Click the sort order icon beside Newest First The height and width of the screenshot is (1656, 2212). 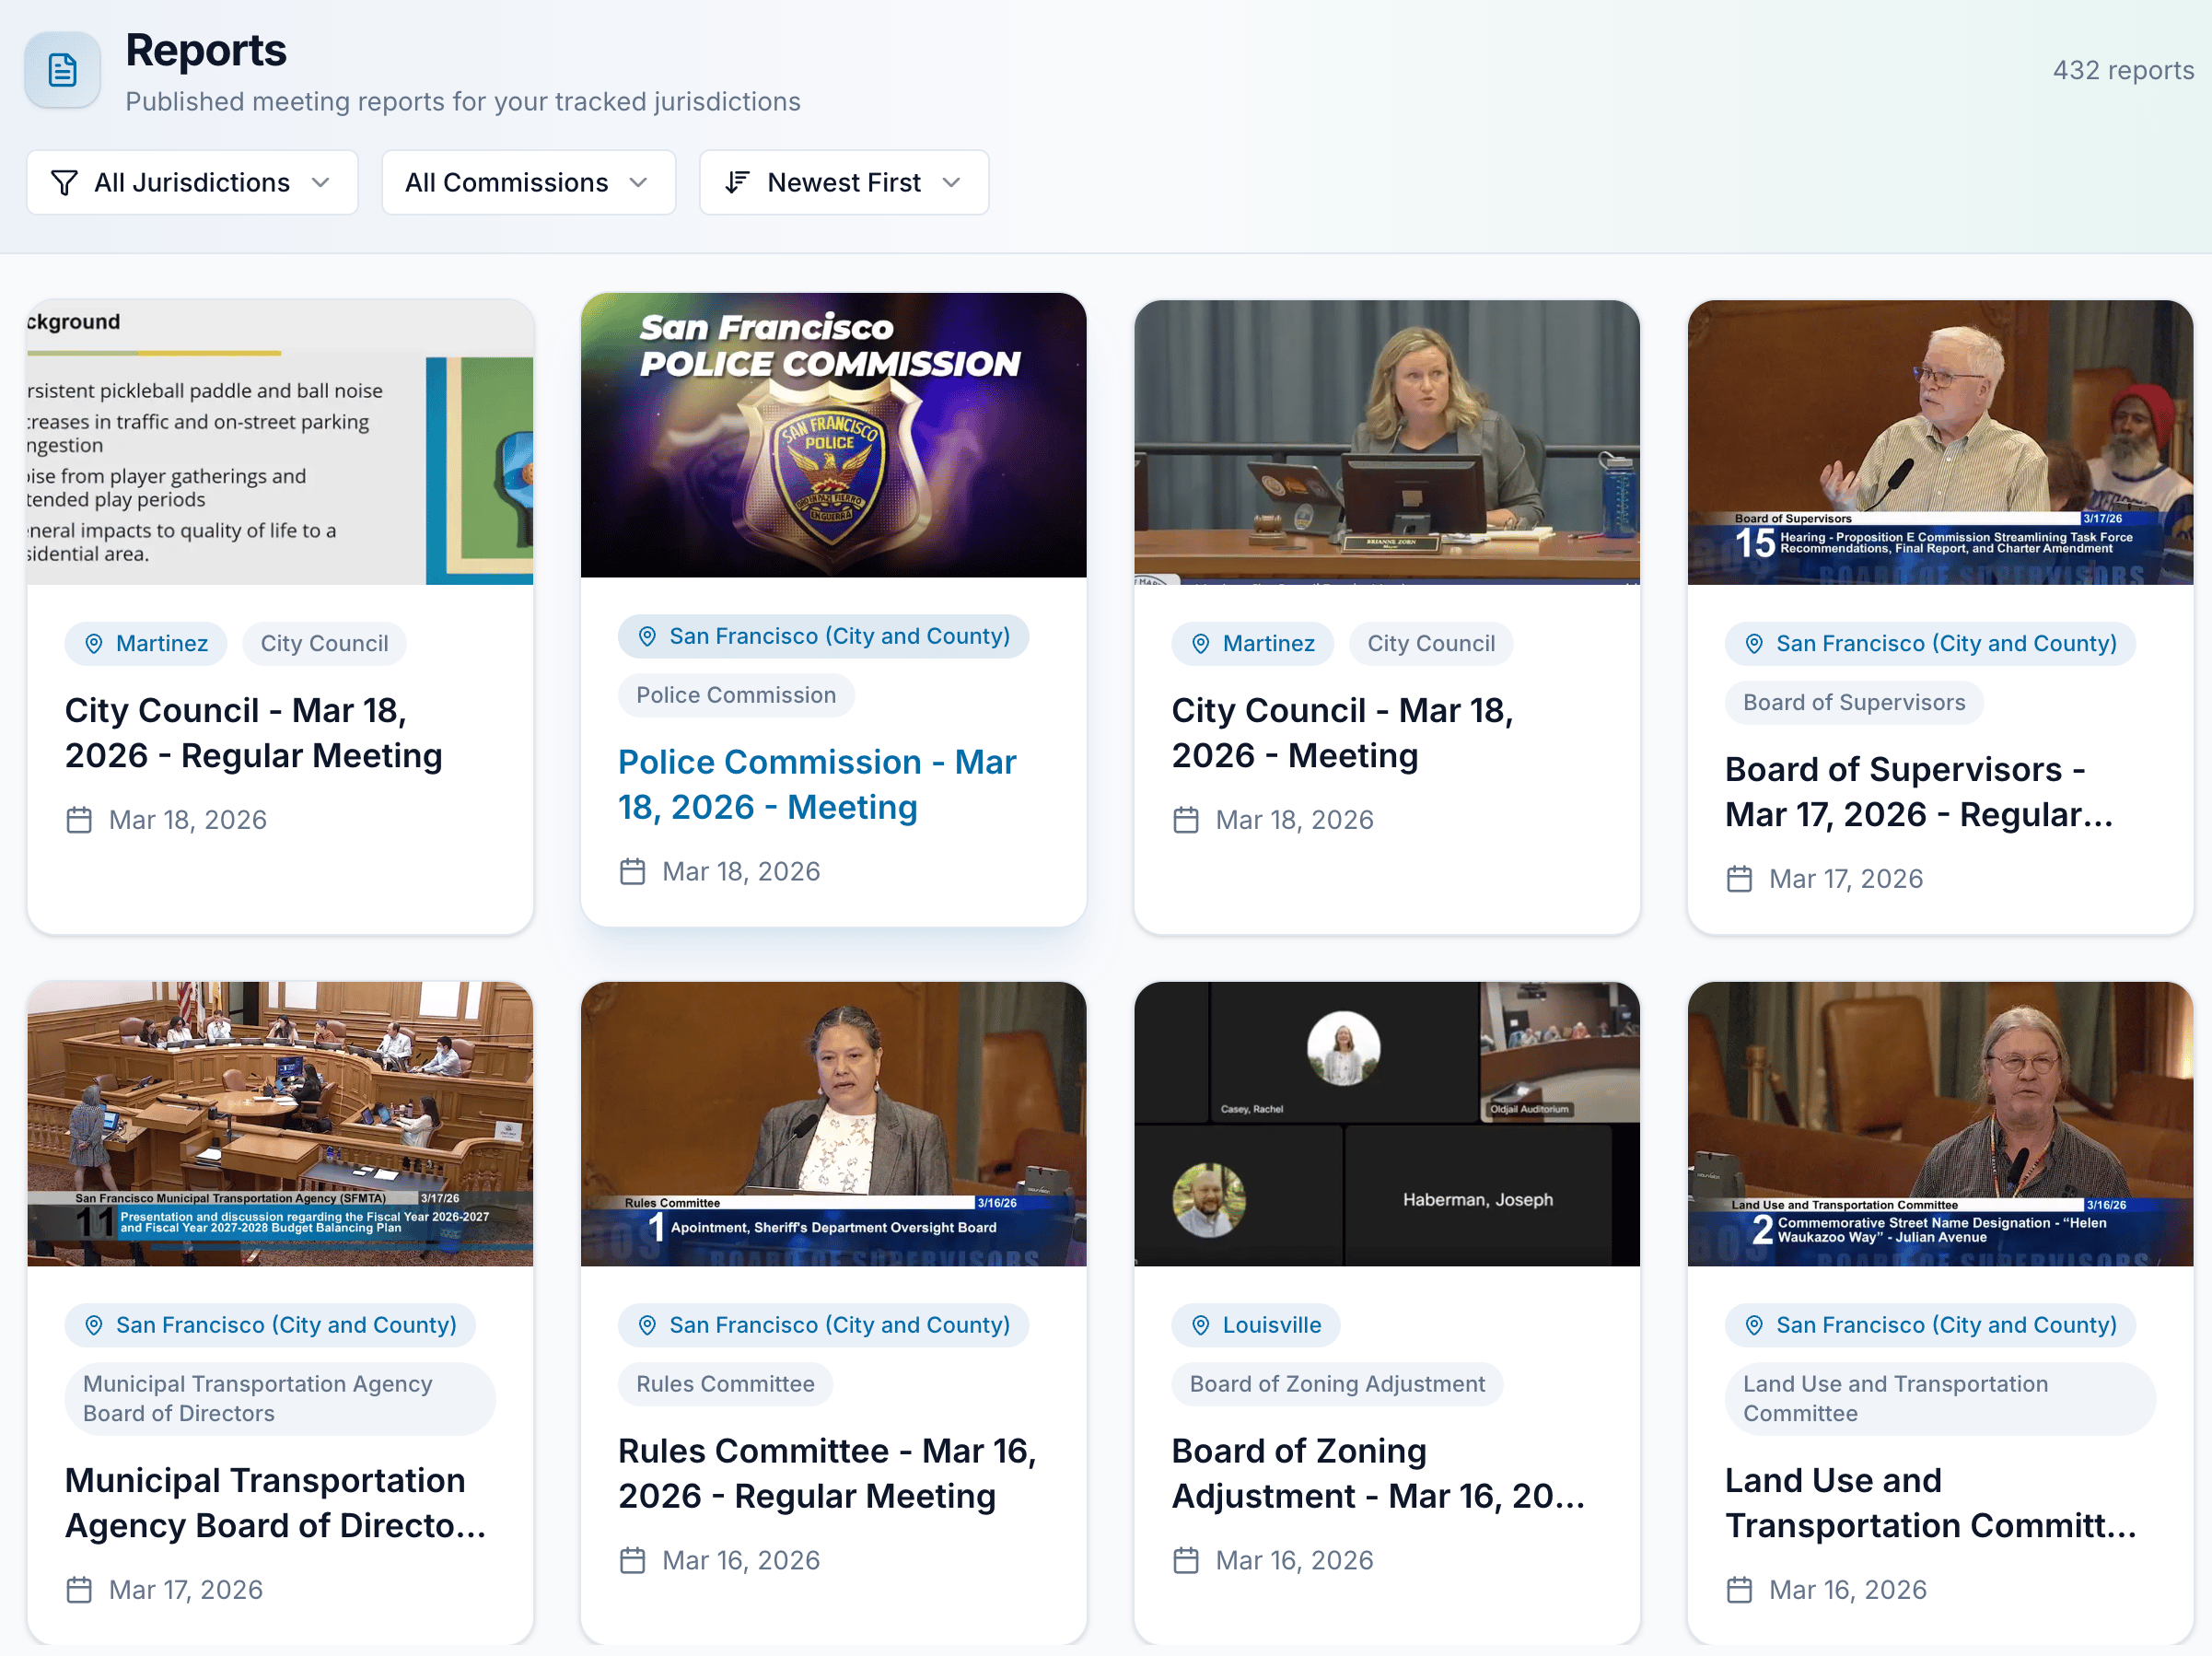pos(737,183)
